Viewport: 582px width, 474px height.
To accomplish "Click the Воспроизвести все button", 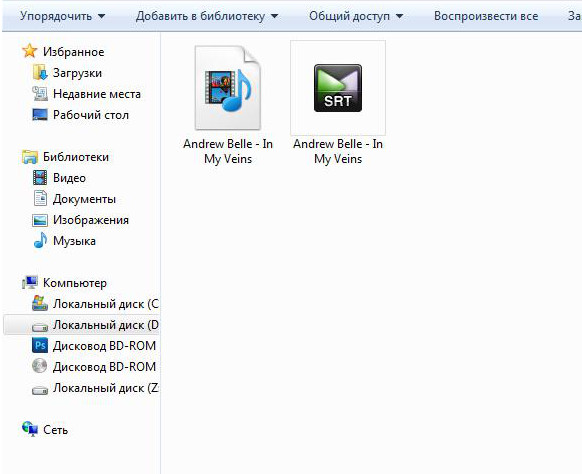I will point(486,16).
